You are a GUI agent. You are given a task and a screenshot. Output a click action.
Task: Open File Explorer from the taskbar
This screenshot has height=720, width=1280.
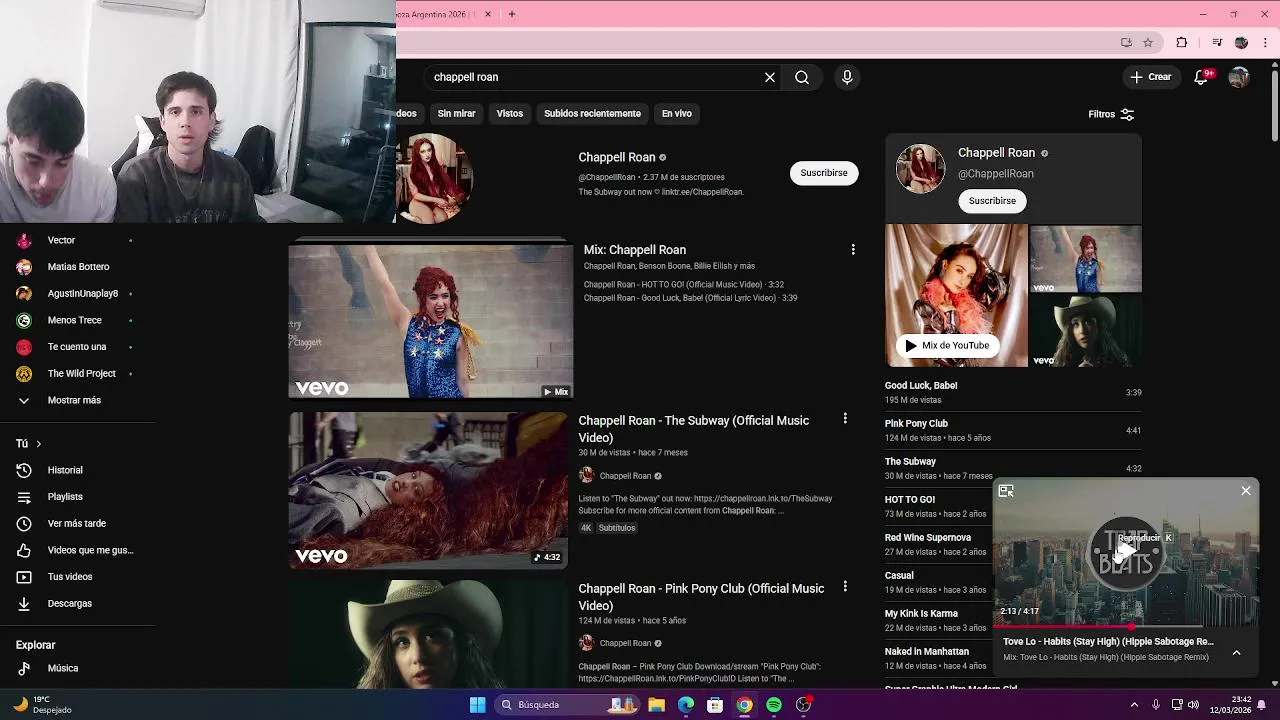tap(656, 705)
